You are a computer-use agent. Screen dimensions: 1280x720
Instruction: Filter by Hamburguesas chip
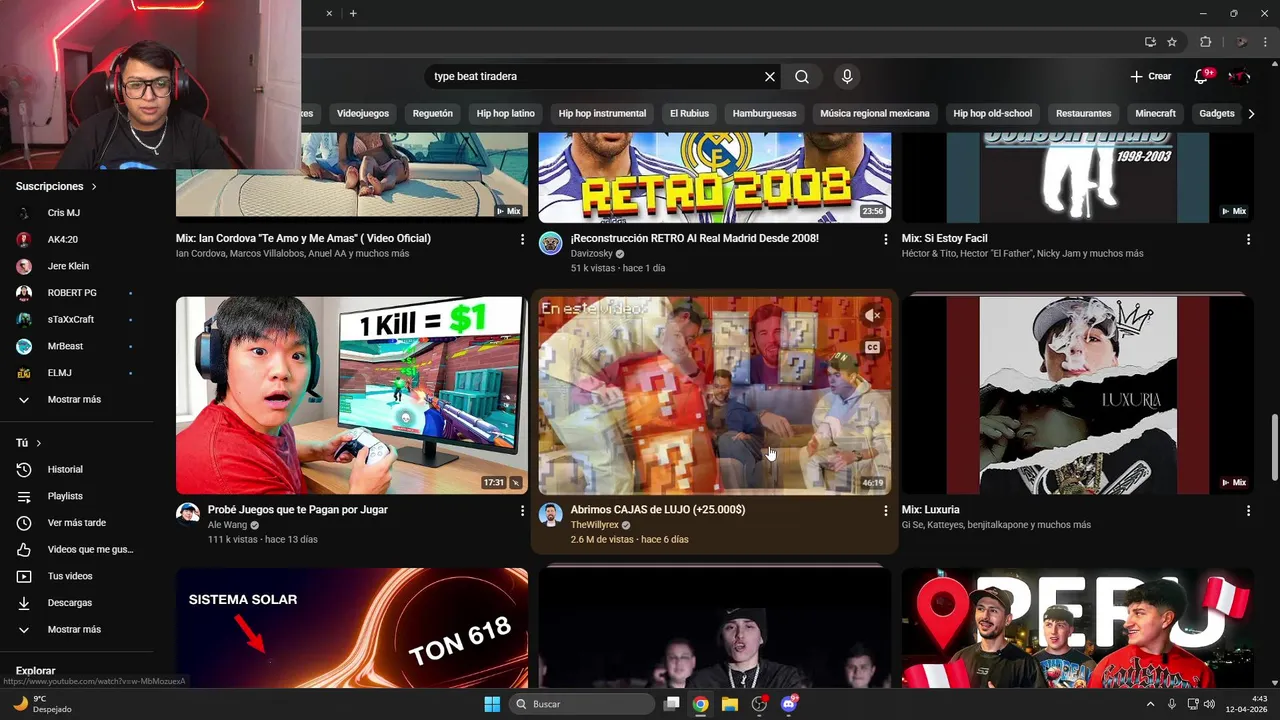click(x=764, y=114)
